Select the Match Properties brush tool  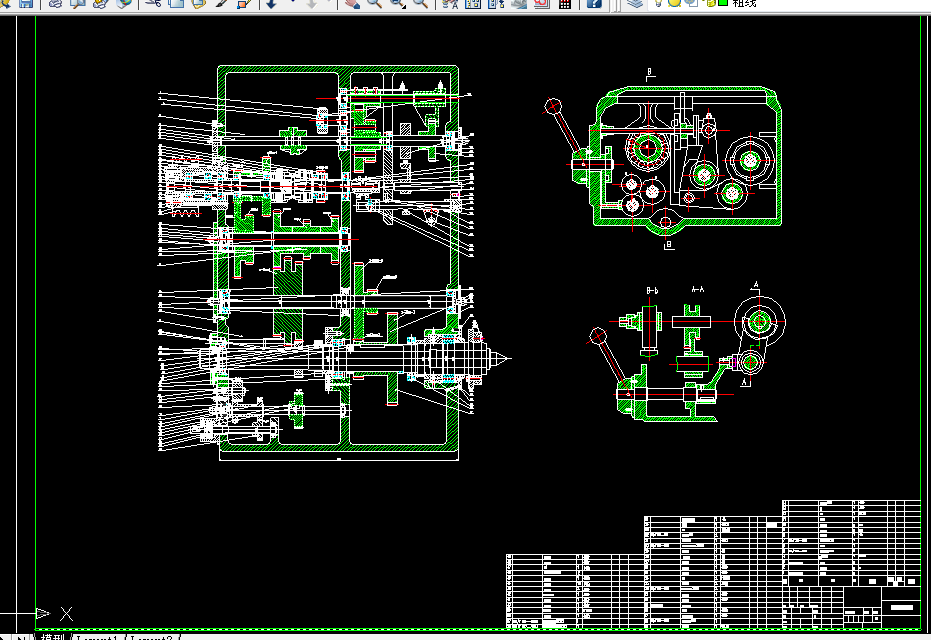click(x=221, y=4)
